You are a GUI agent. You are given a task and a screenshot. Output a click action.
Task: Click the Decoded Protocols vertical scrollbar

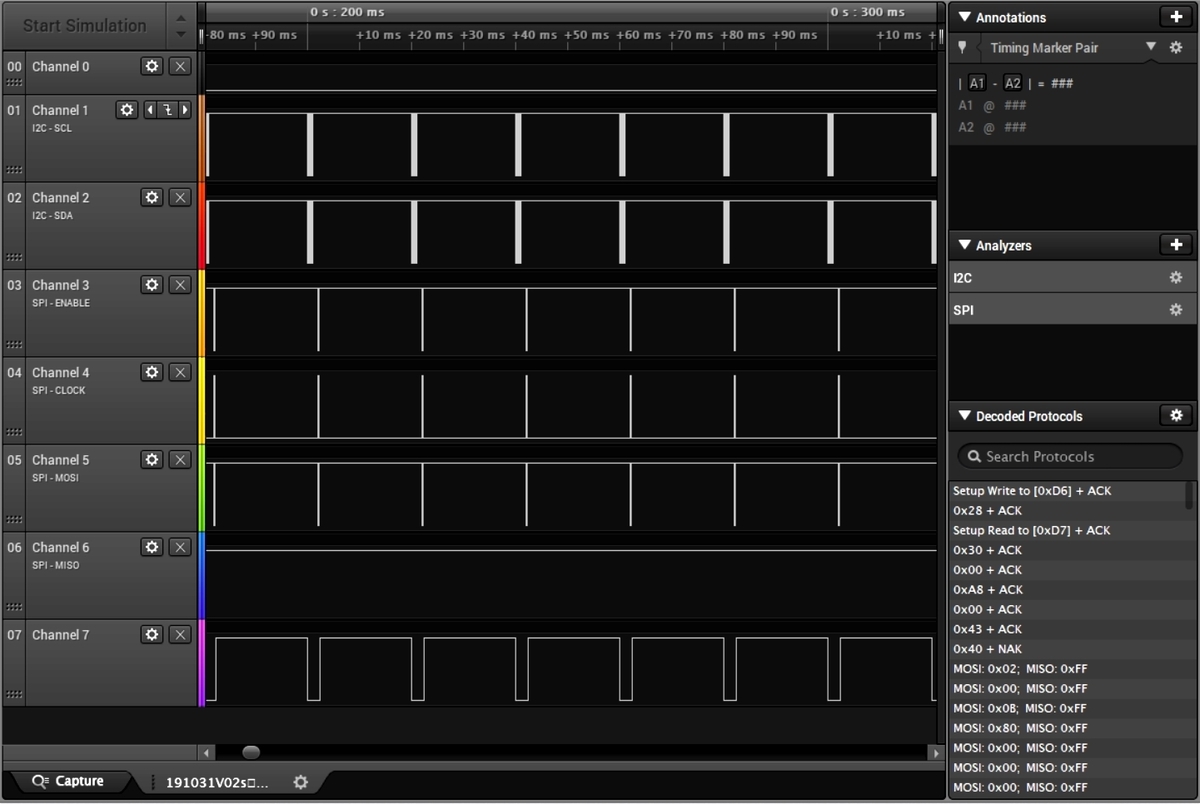tap(1190, 495)
